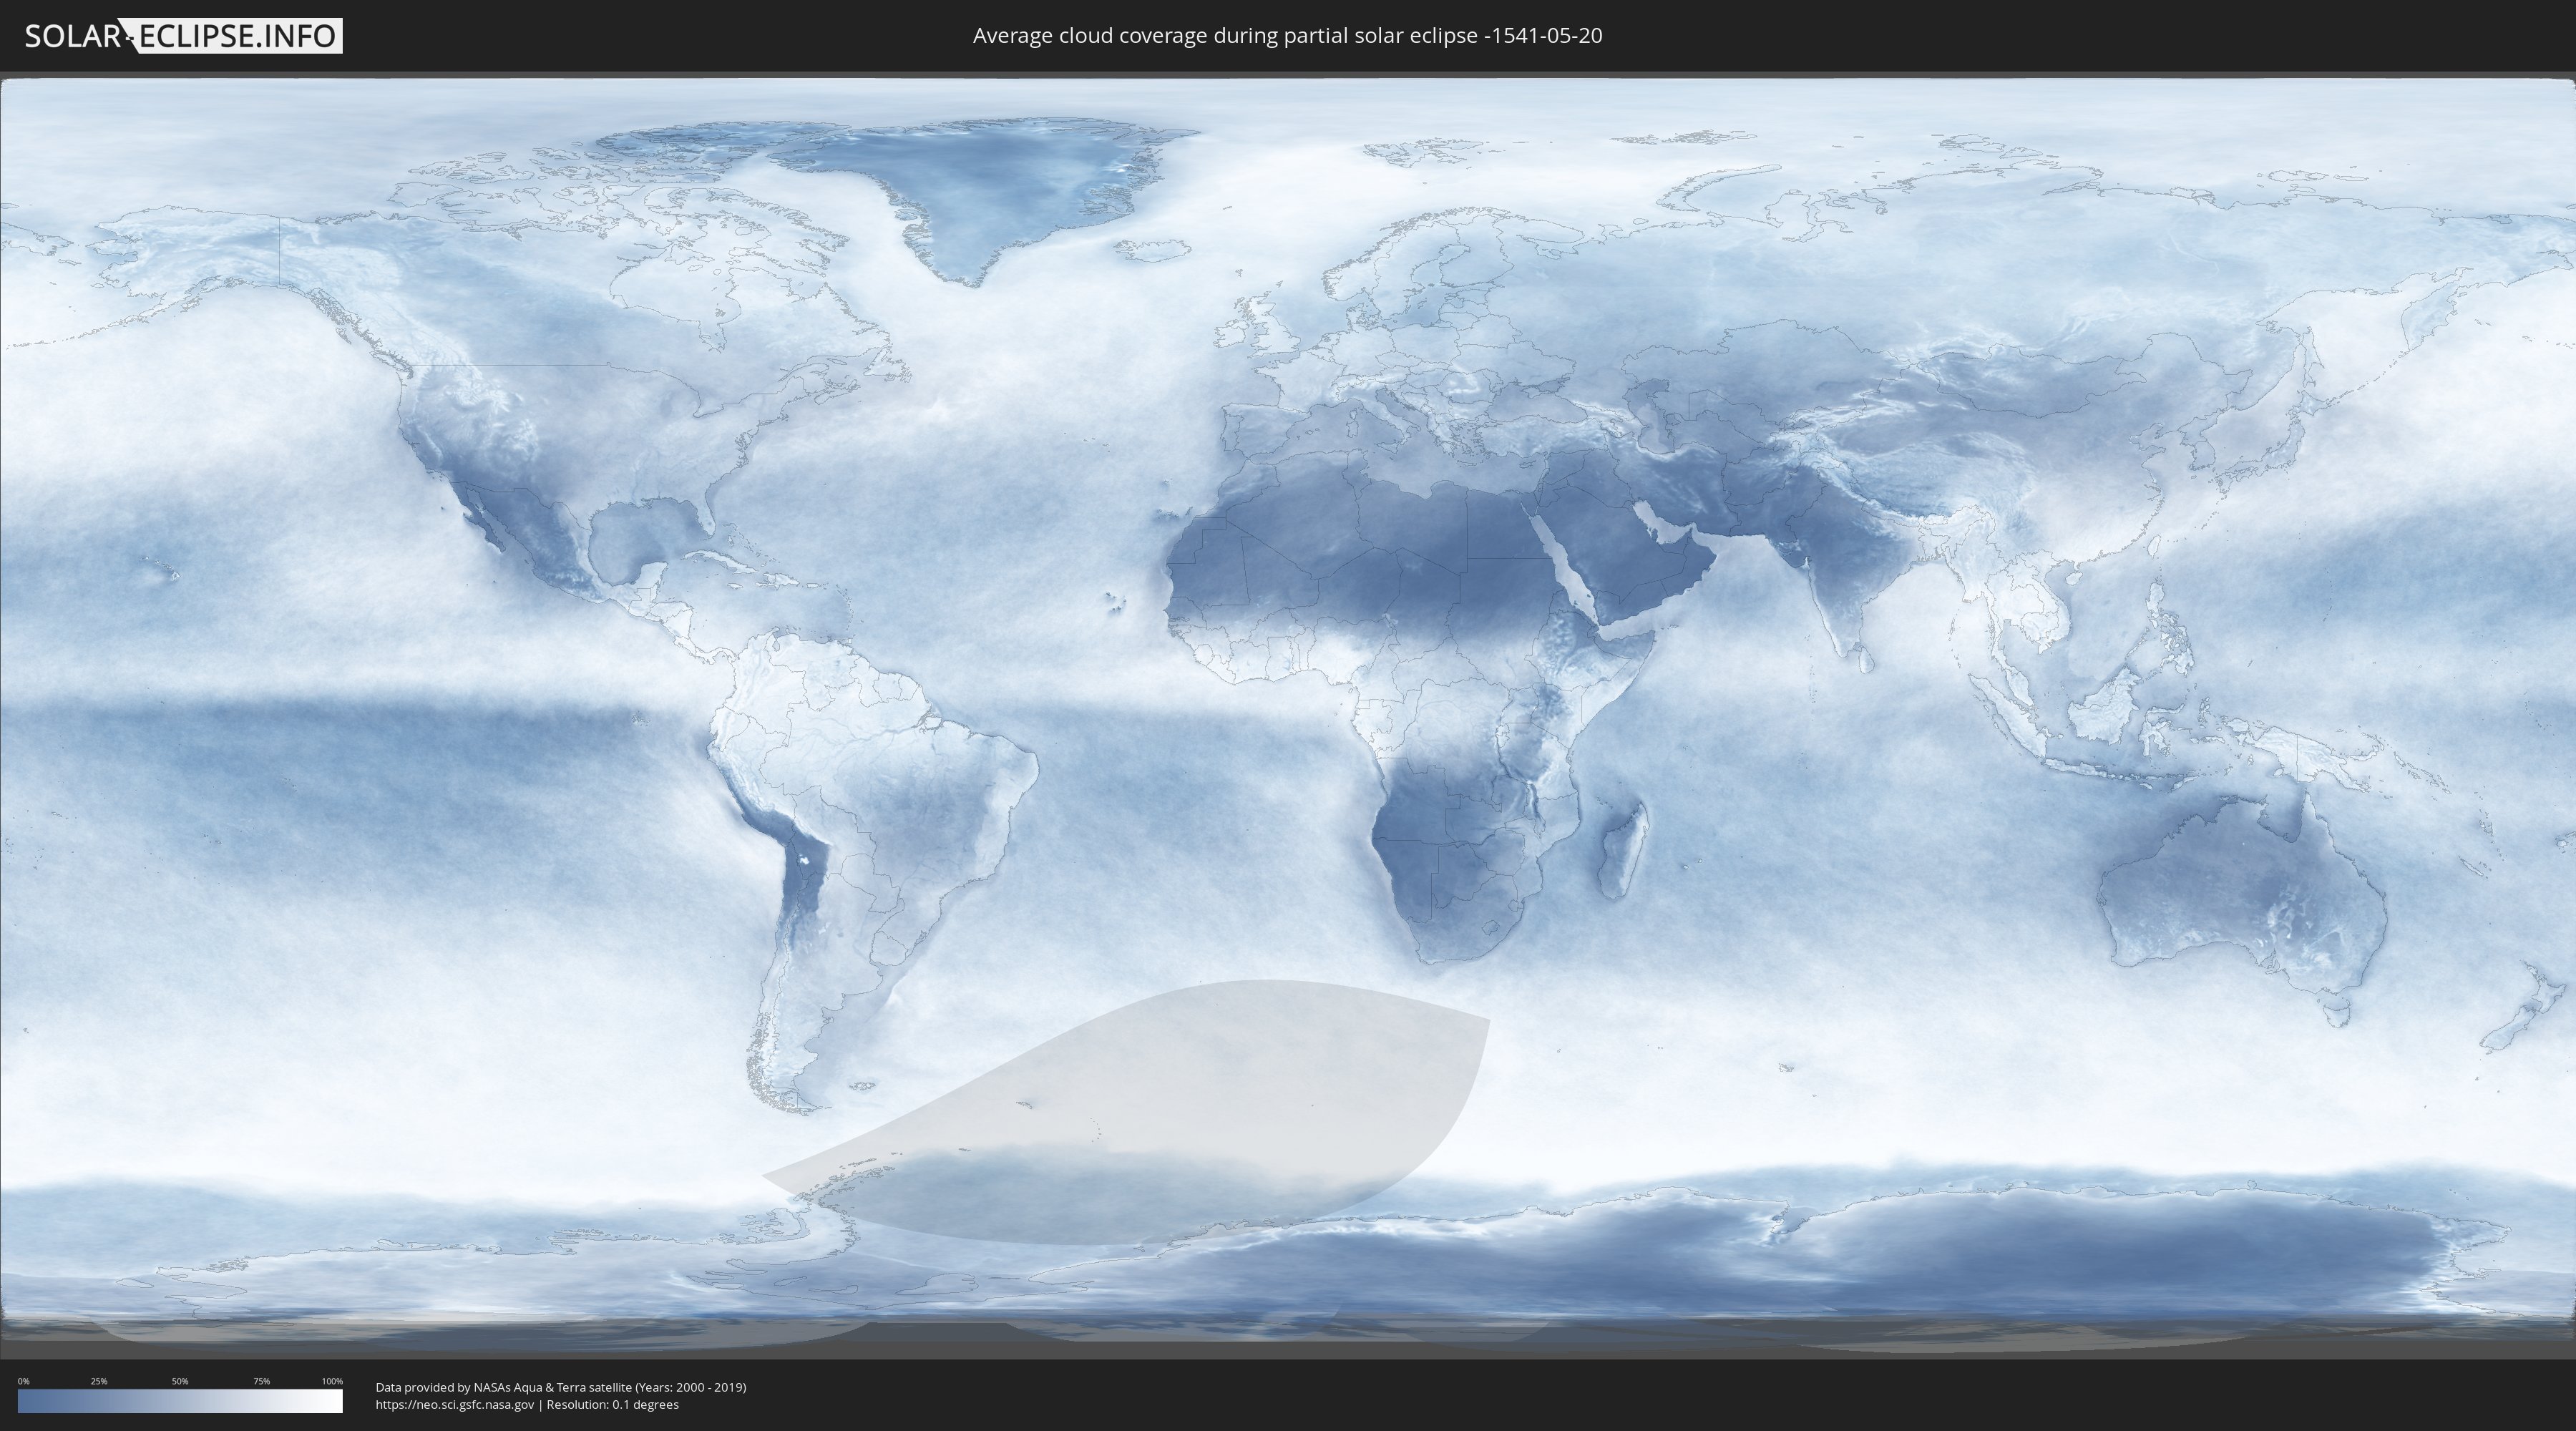Click the cloud coverage color gradient legend bar

[x=180, y=1401]
